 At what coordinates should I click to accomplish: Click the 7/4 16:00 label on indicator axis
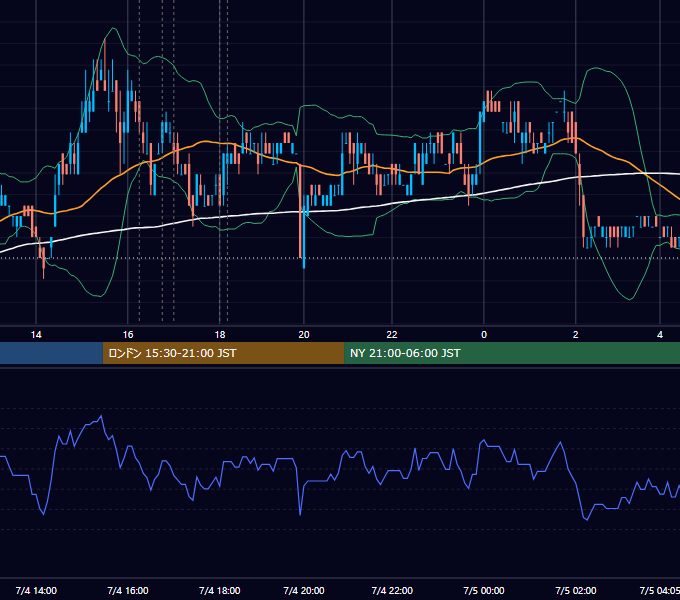pyautogui.click(x=128, y=590)
